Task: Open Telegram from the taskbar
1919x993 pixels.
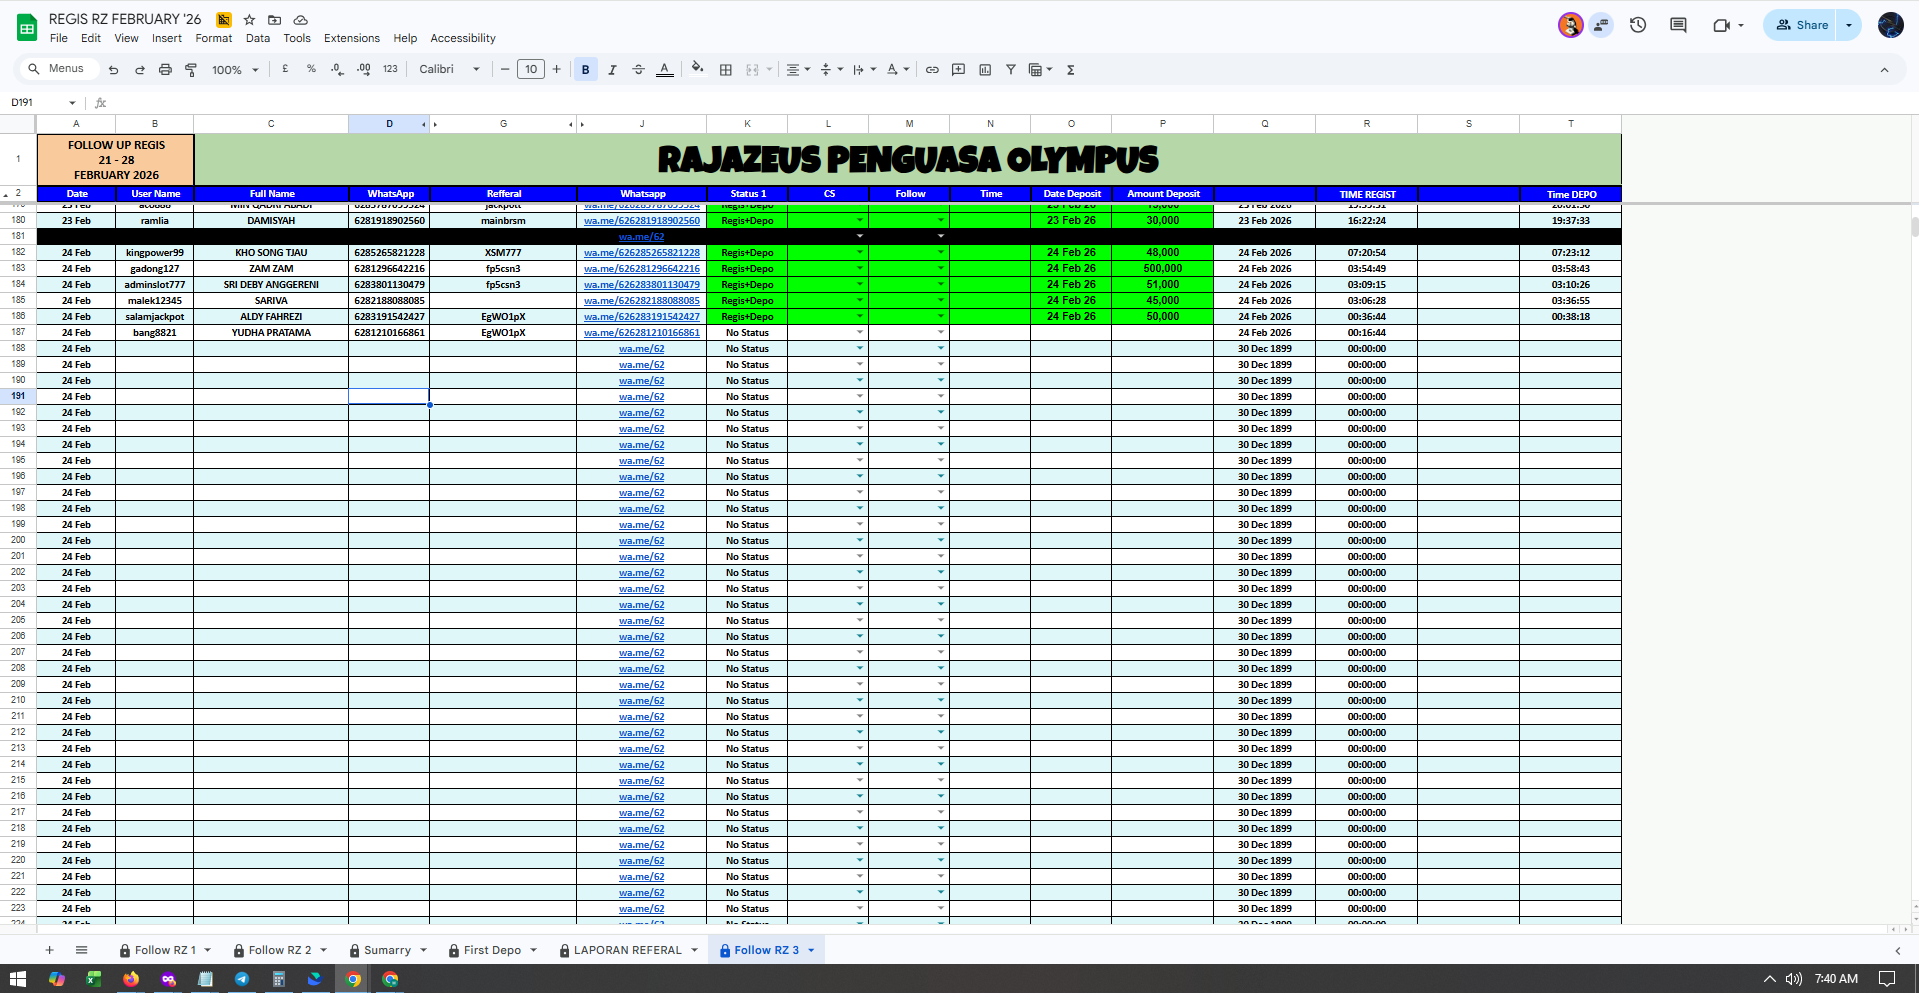Action: [x=242, y=979]
